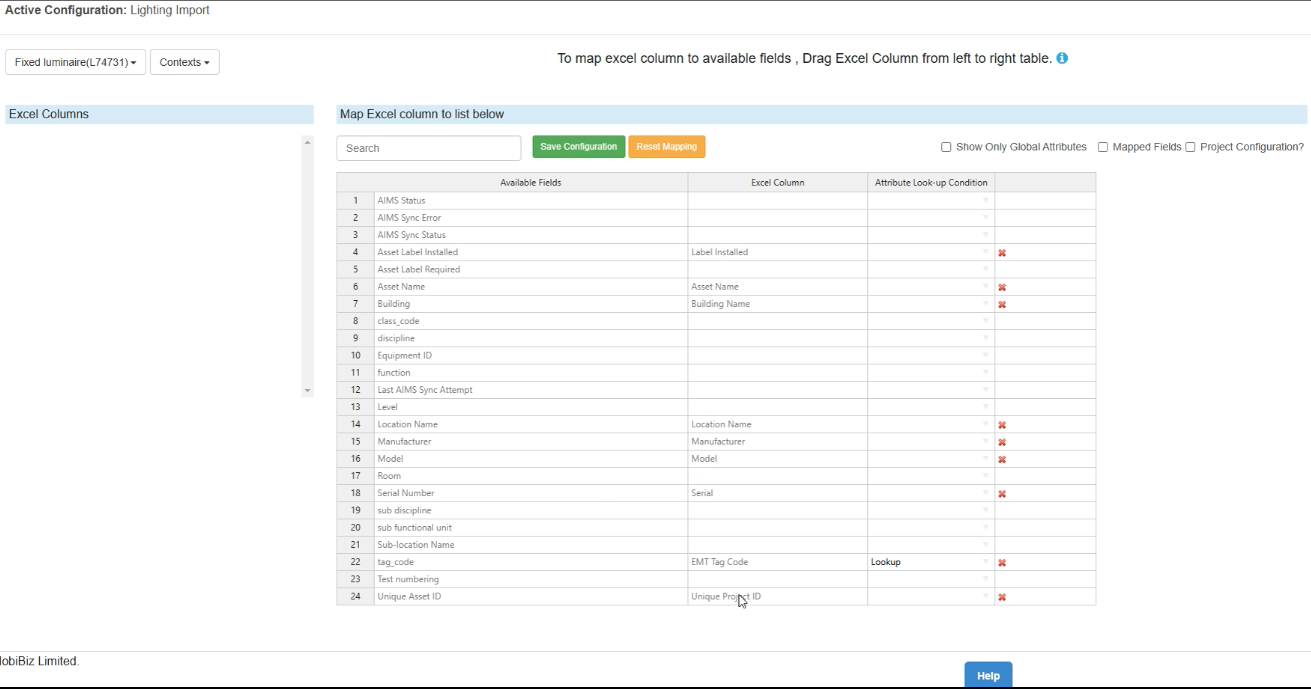The height and width of the screenshot is (689, 1311).
Task: Click the Excel Columns panel header
Action: point(159,114)
